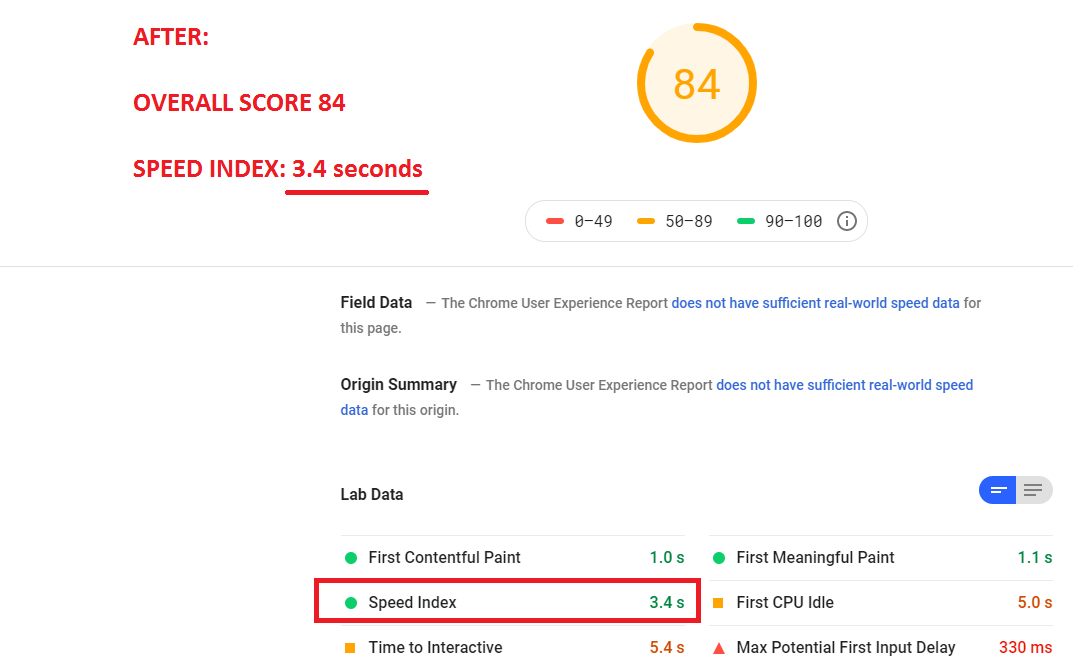Click the green dot beside Speed Index
This screenshot has width=1073, height=659.
(x=350, y=602)
